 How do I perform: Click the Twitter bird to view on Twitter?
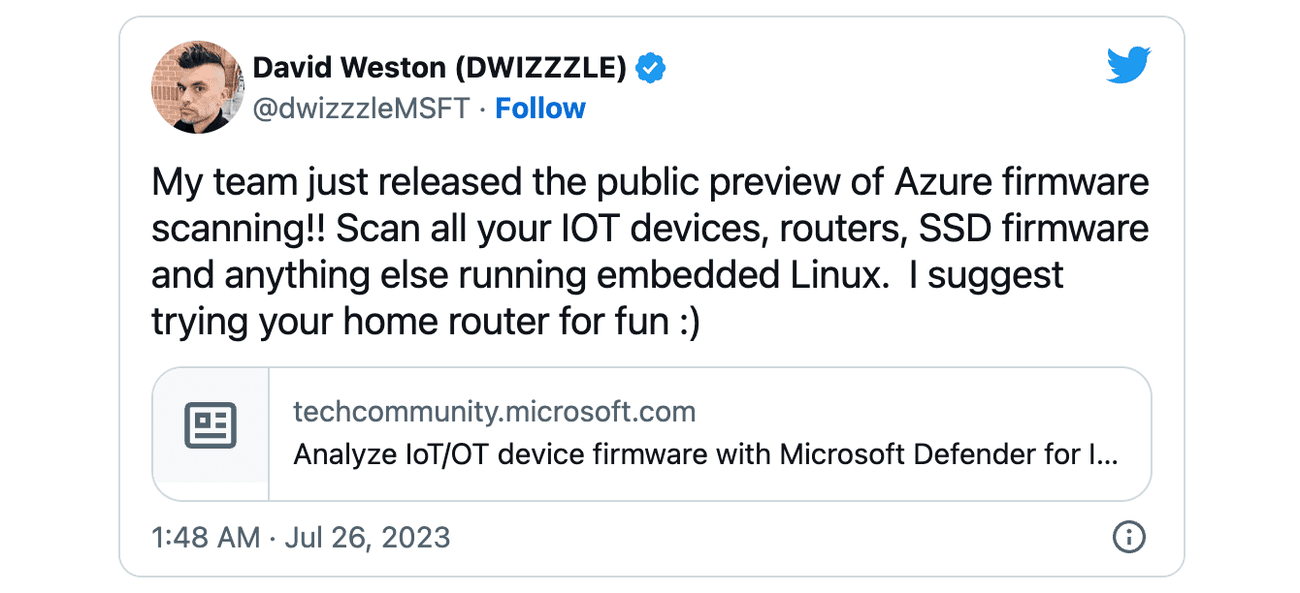coord(1128,64)
